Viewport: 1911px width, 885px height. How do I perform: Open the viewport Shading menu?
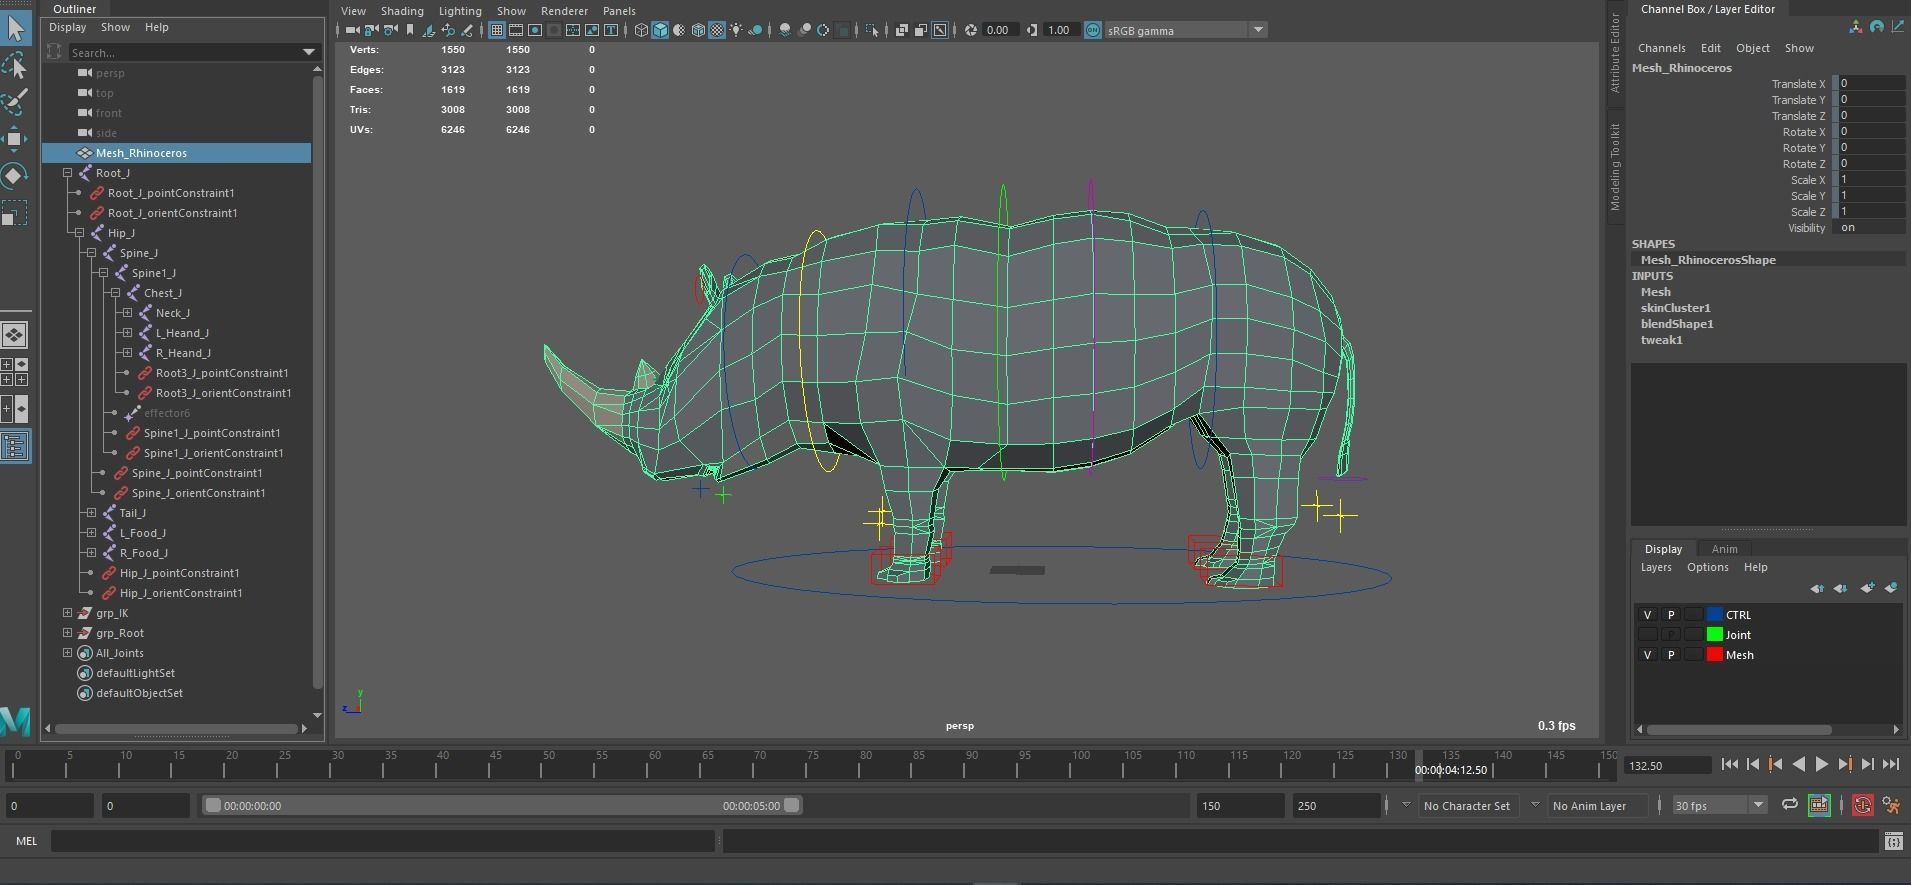pyautogui.click(x=402, y=11)
